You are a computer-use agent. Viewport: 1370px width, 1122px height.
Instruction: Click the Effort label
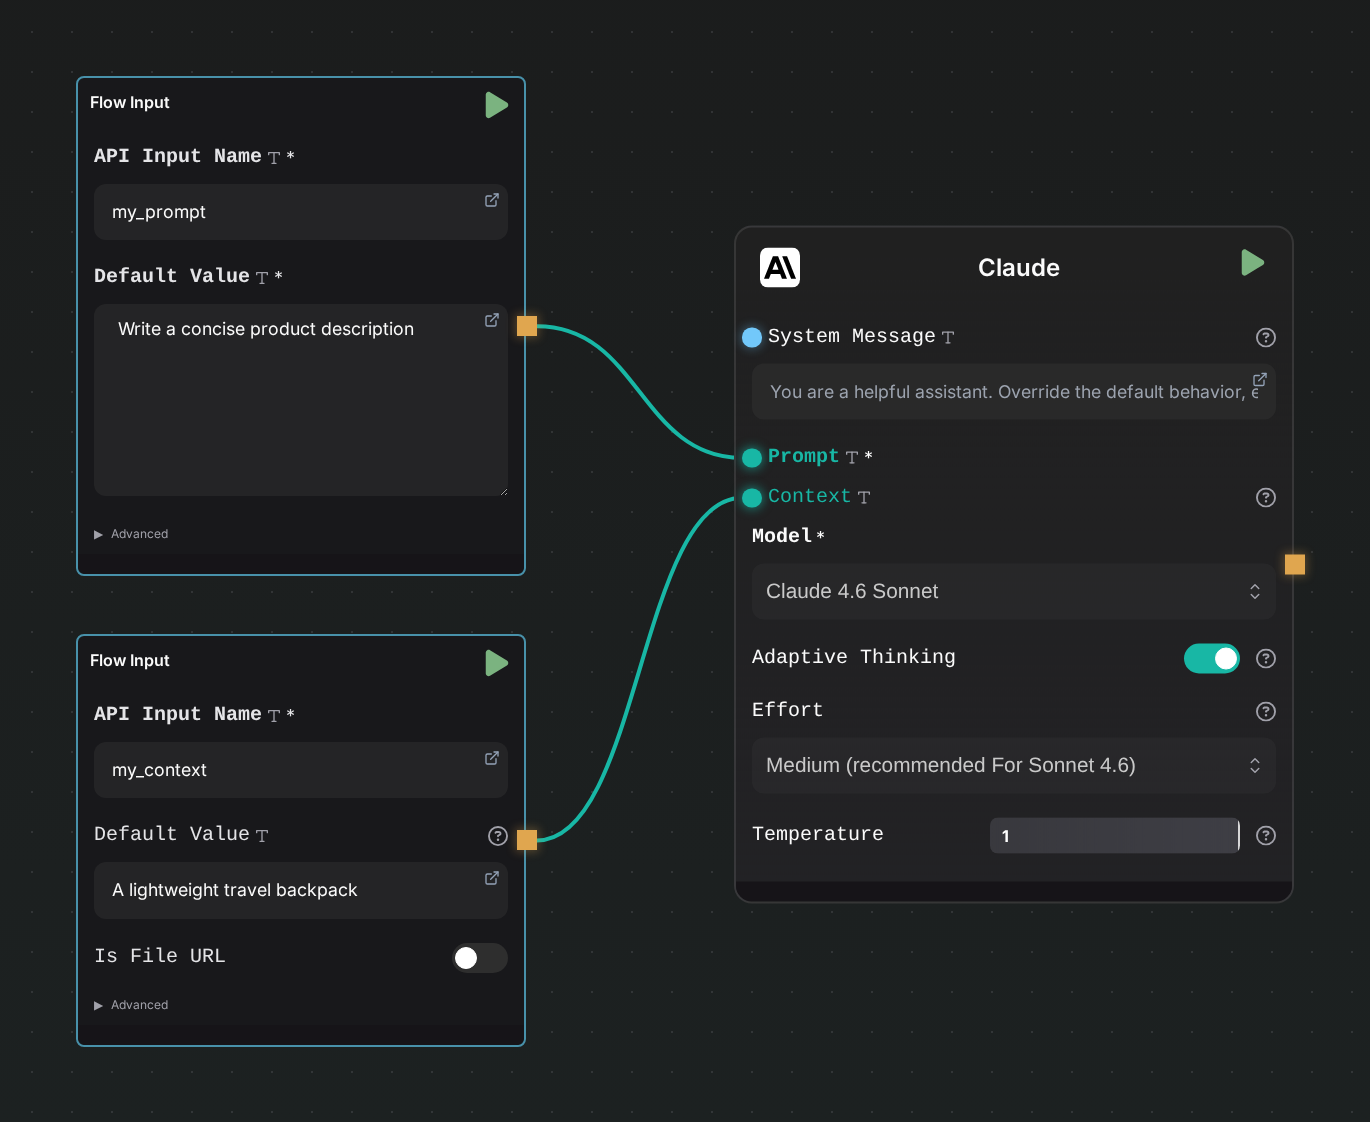point(788,710)
